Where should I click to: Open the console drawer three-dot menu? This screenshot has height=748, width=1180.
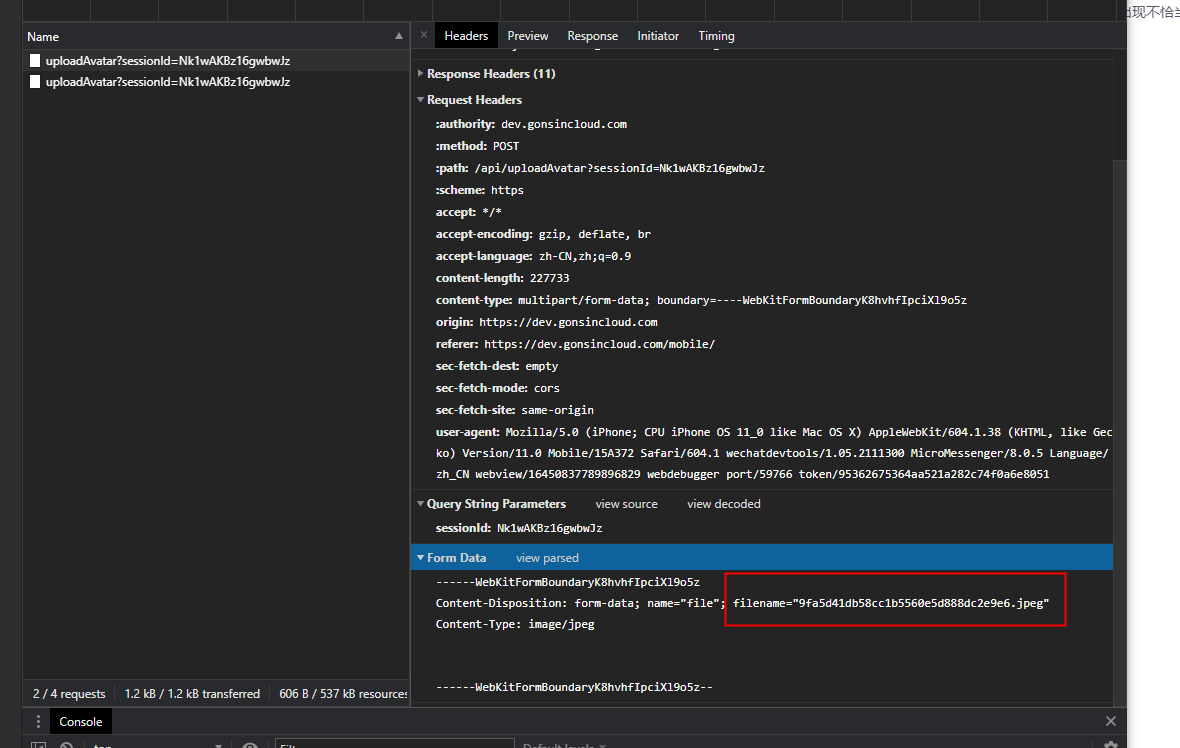tap(38, 721)
